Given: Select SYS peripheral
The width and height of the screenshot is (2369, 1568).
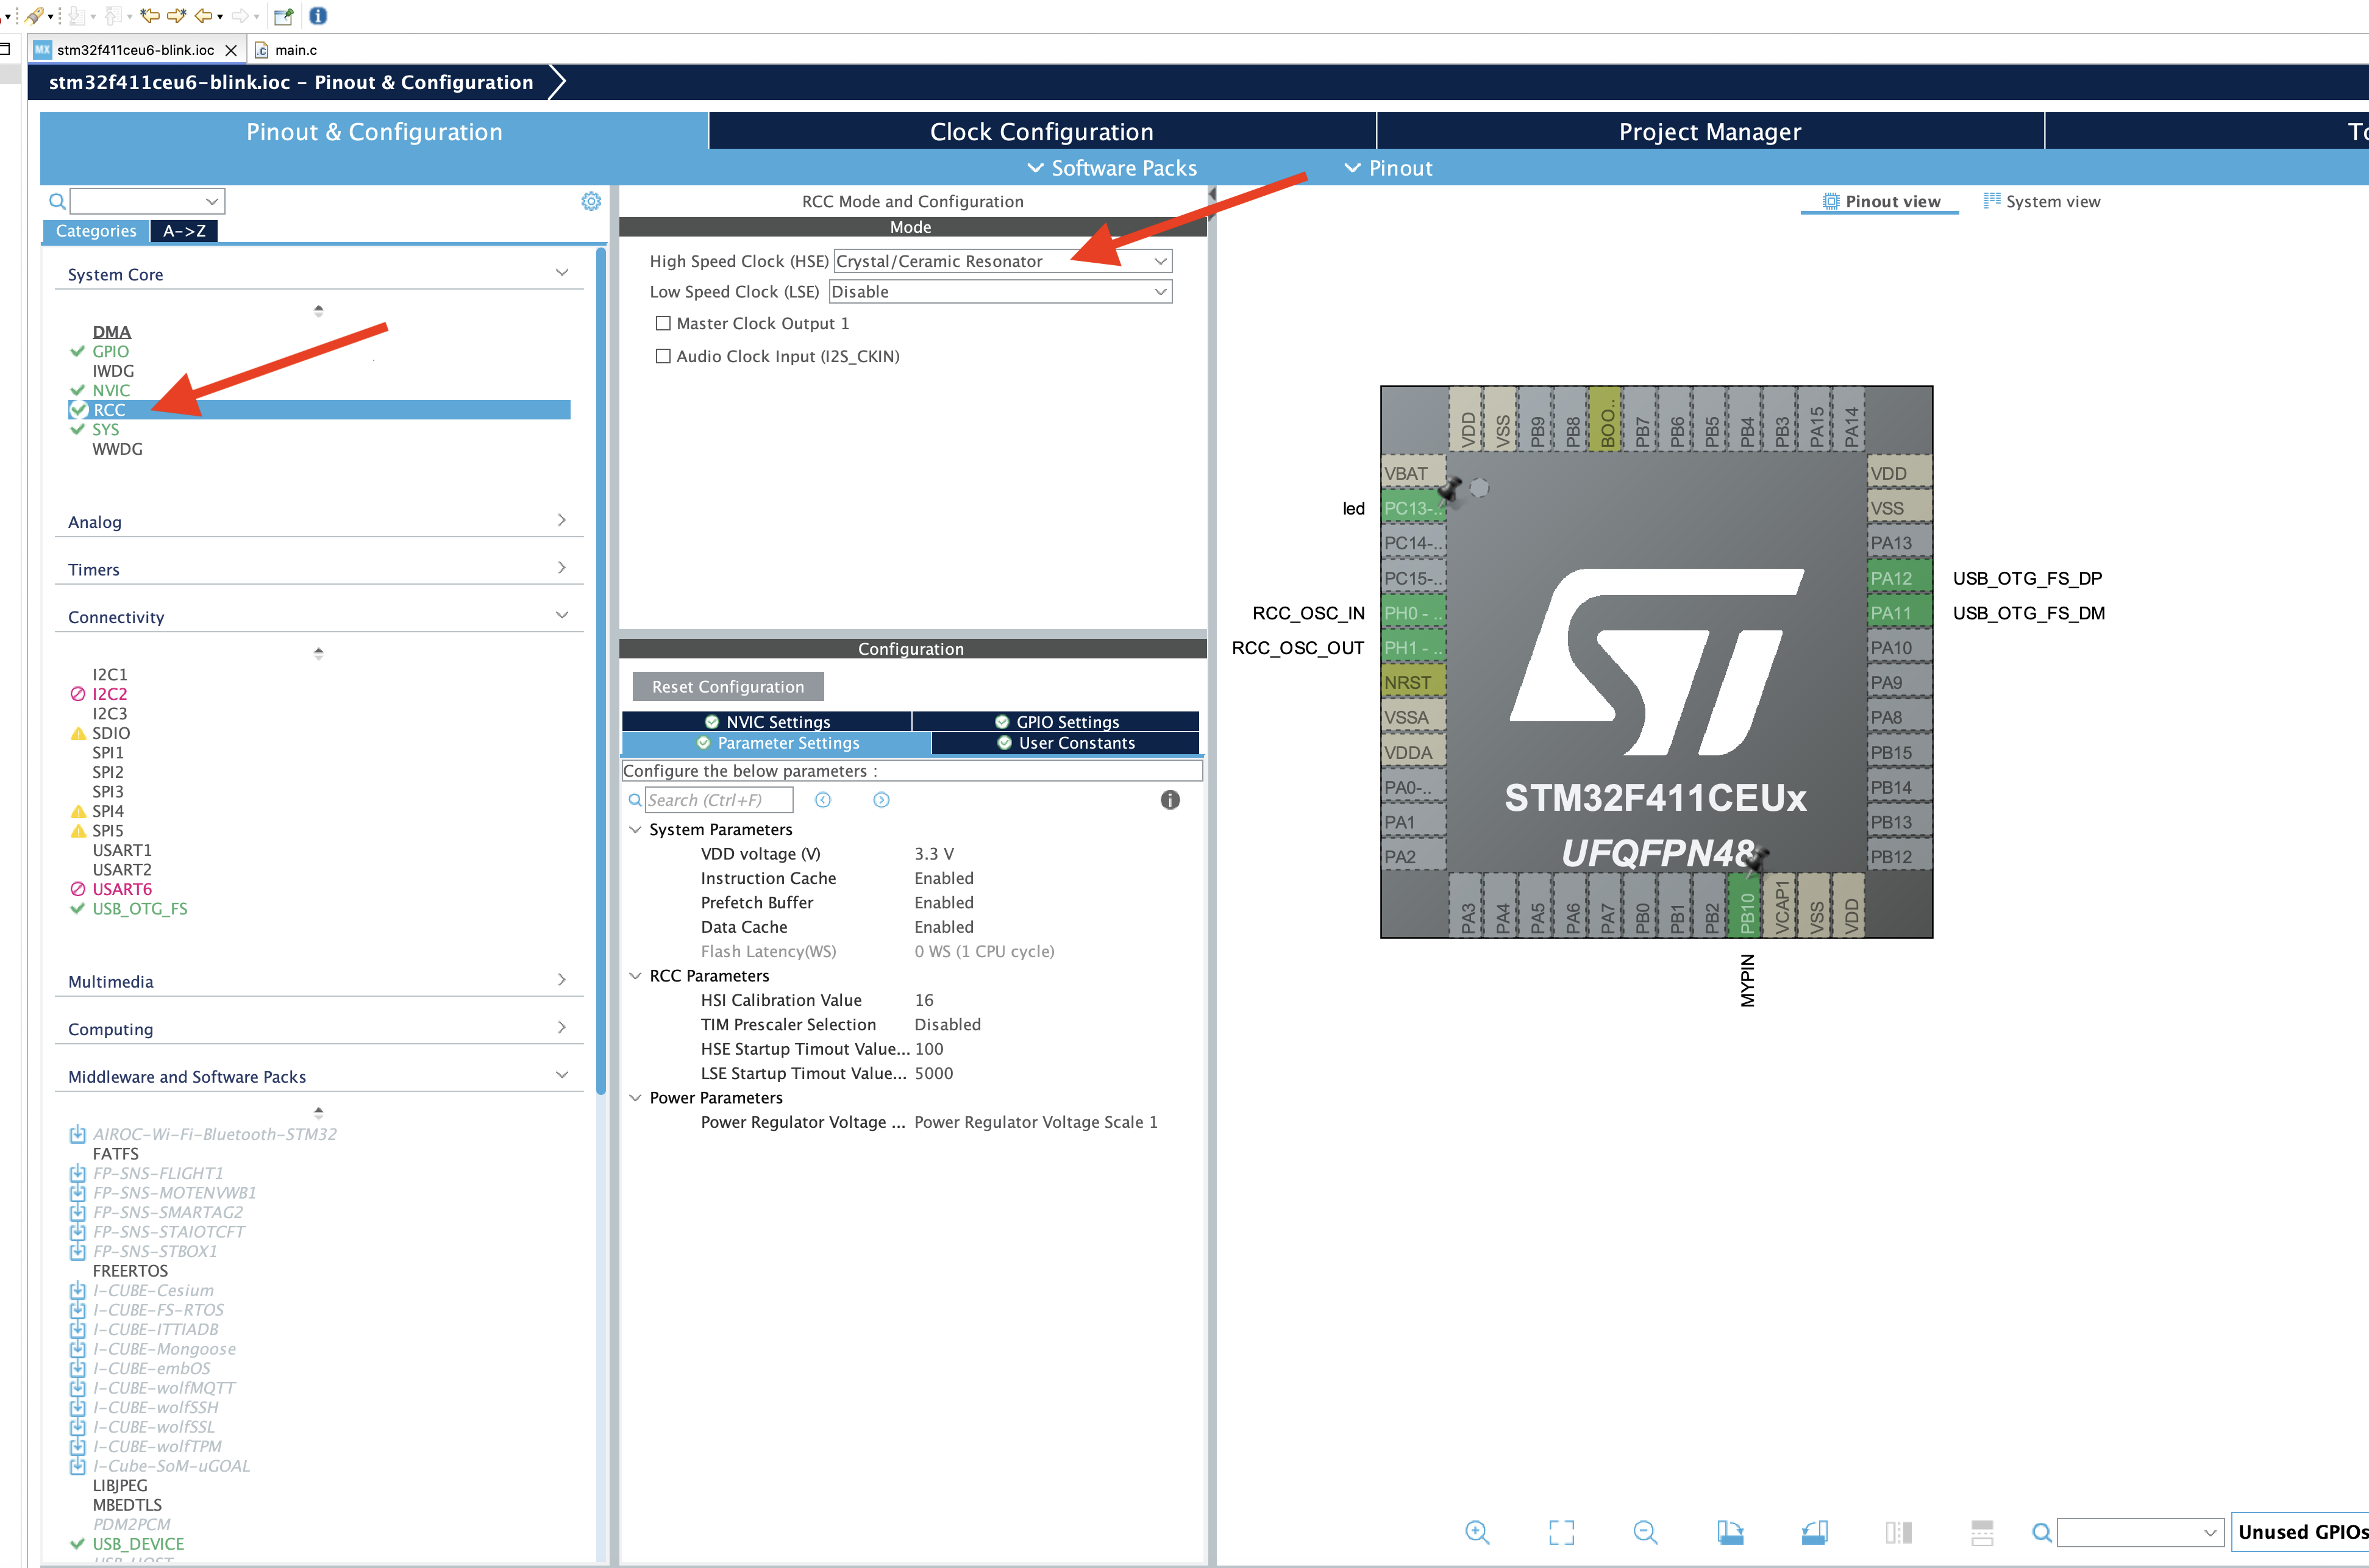Looking at the screenshot, I should point(105,429).
